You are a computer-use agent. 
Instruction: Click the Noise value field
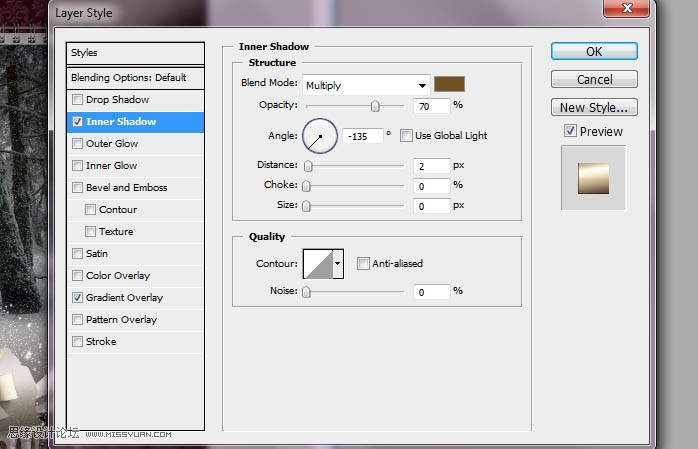tap(431, 292)
